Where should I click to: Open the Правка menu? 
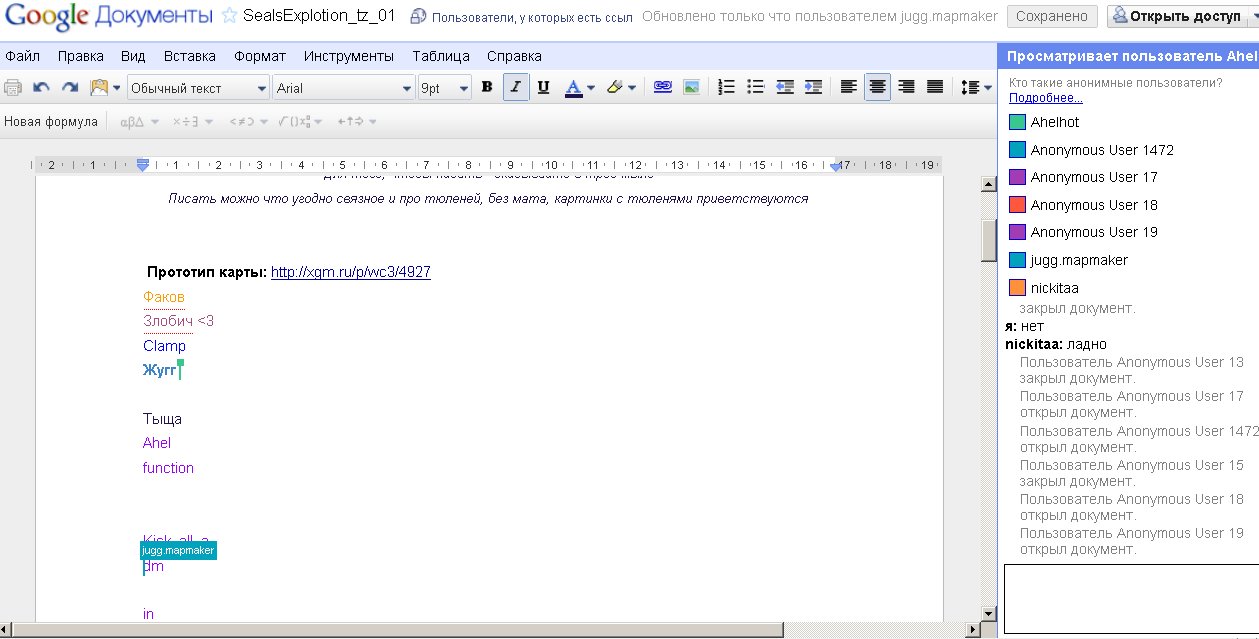click(80, 56)
